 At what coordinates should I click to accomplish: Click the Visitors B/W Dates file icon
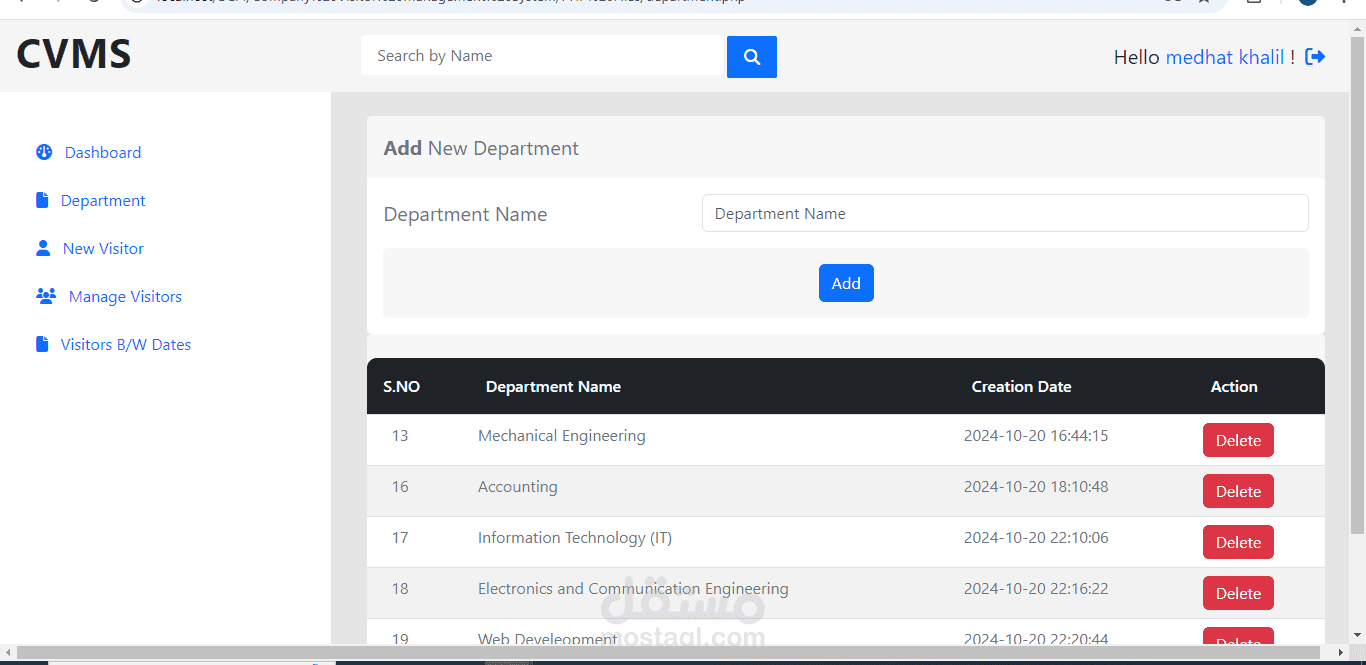coord(42,344)
